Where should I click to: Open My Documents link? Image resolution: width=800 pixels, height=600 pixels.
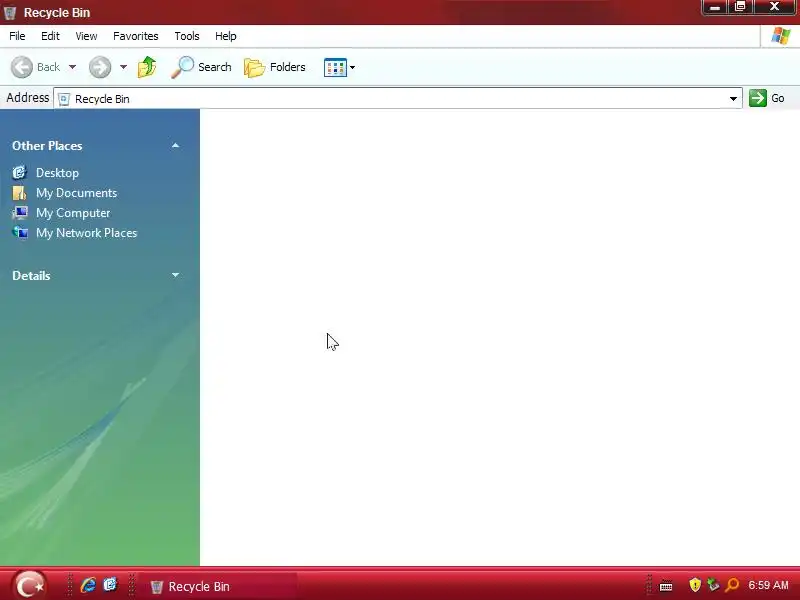(77, 193)
